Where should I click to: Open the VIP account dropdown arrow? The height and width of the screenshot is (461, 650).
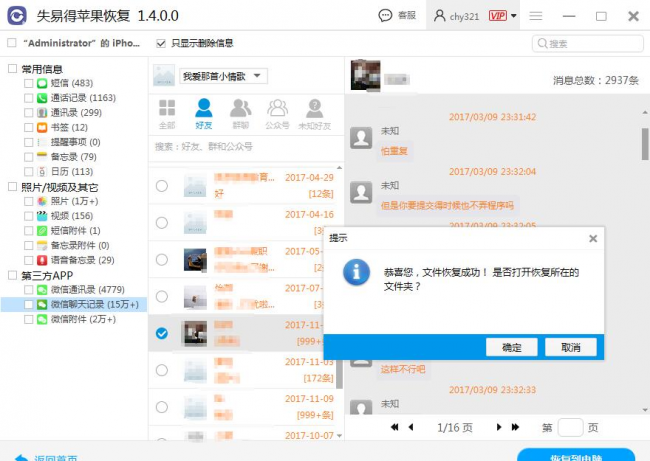(514, 16)
